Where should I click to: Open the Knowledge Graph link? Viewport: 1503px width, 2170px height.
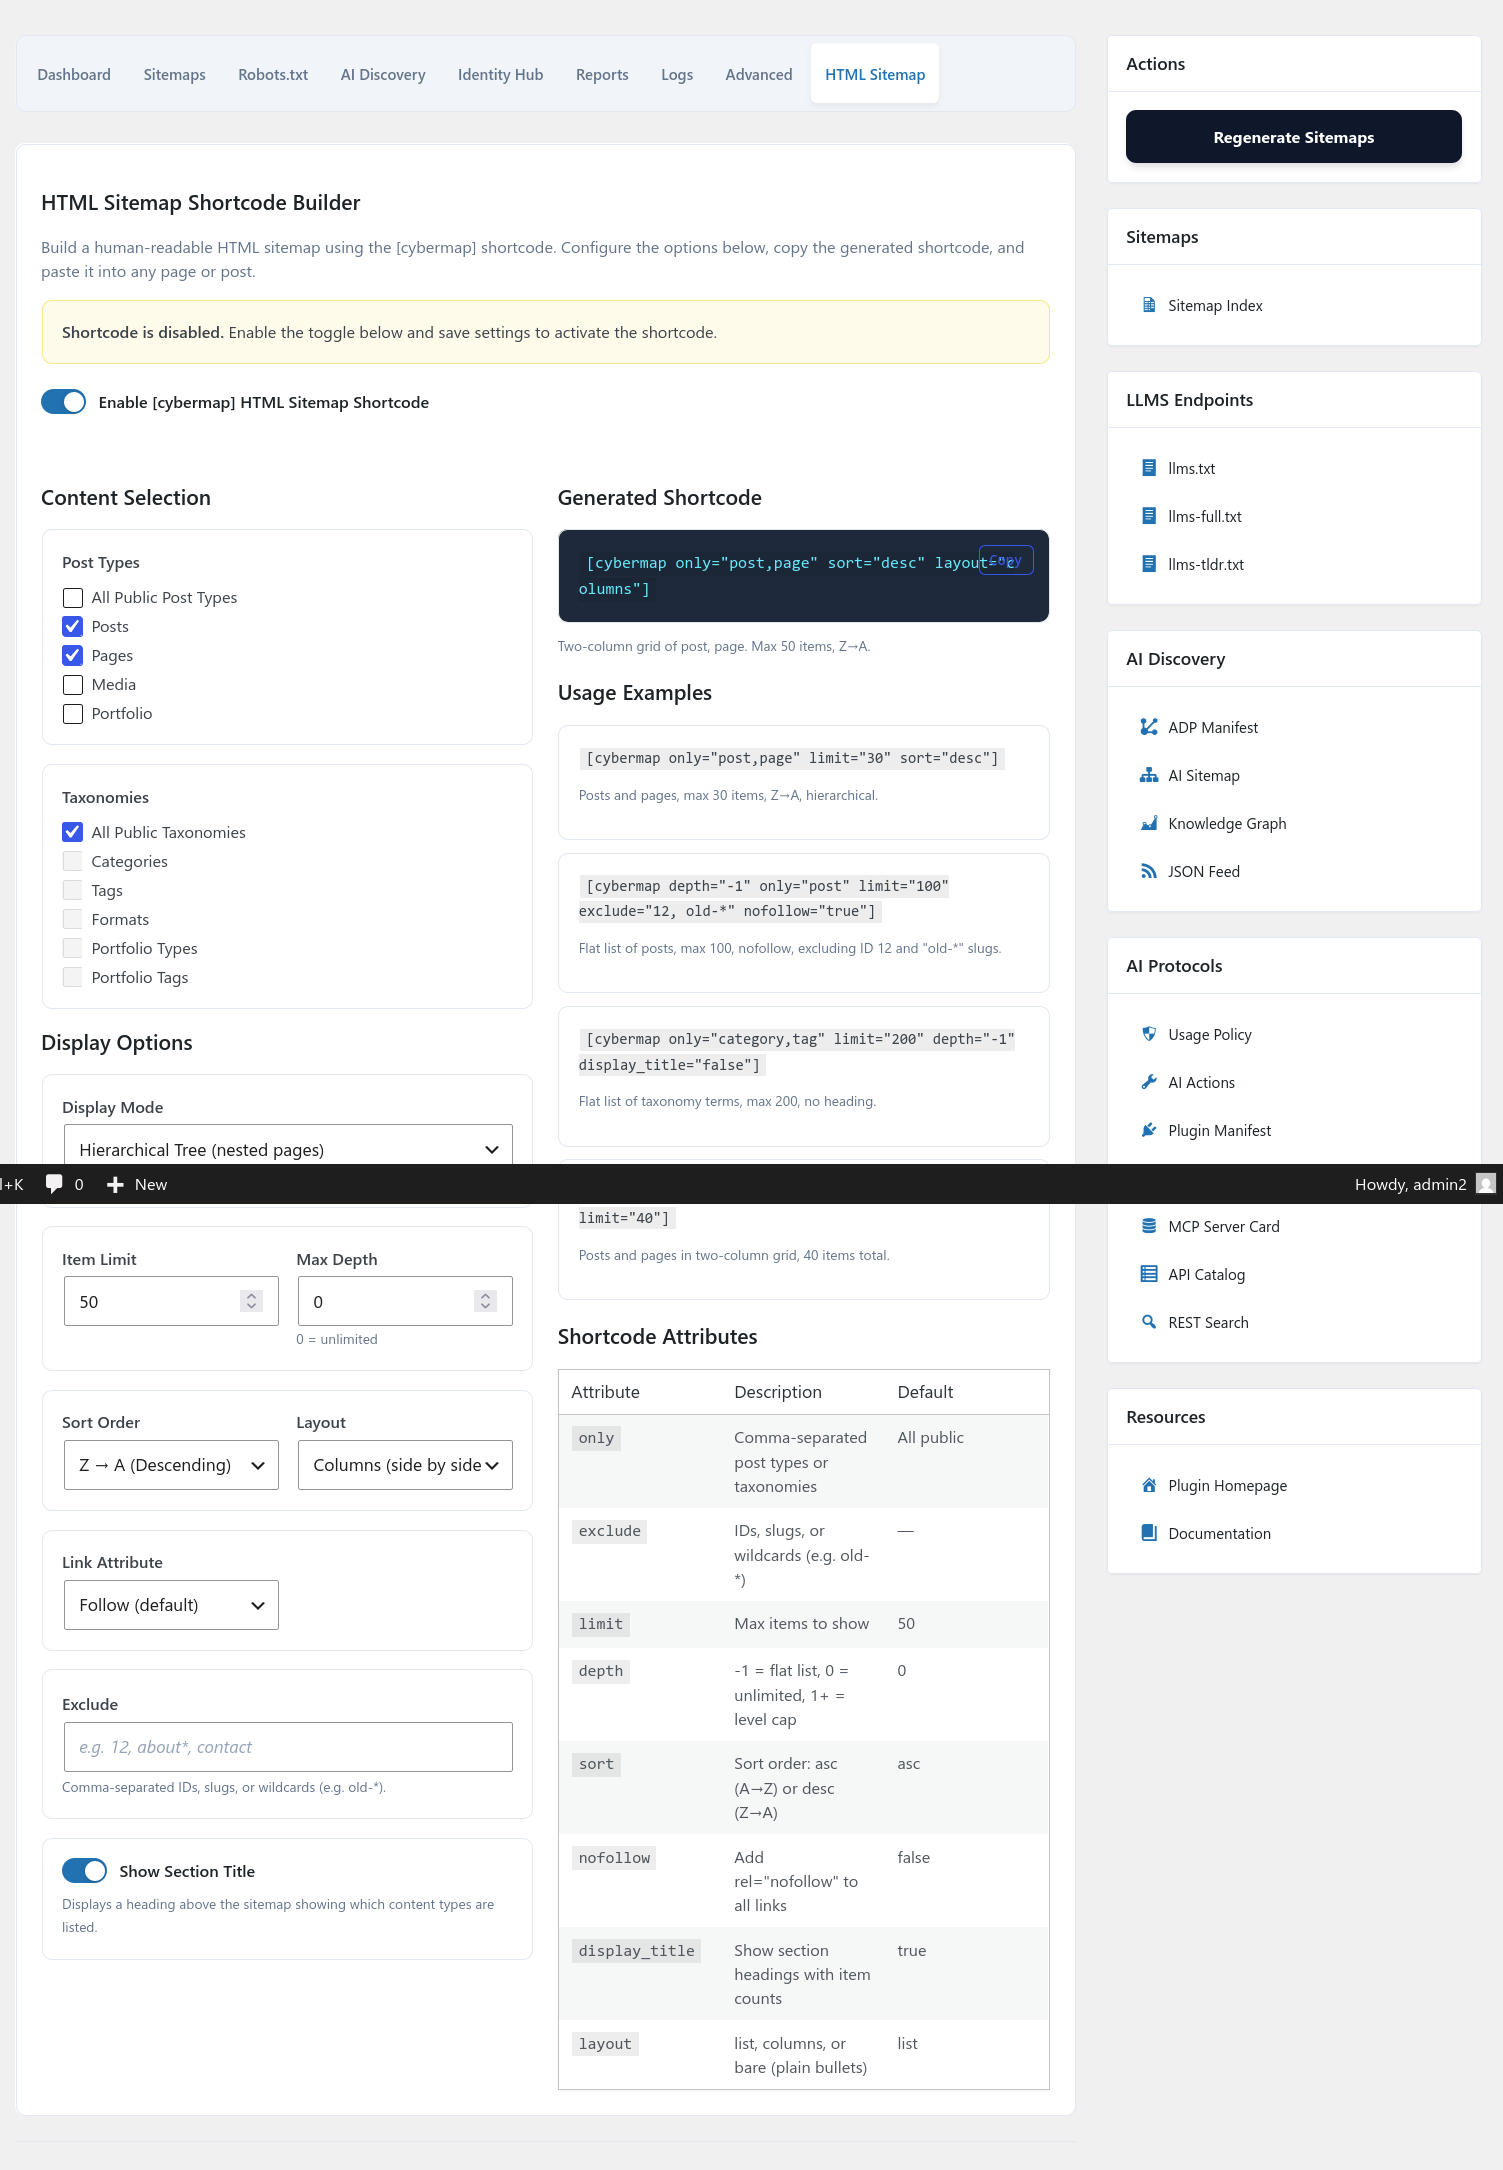pyautogui.click(x=1227, y=824)
